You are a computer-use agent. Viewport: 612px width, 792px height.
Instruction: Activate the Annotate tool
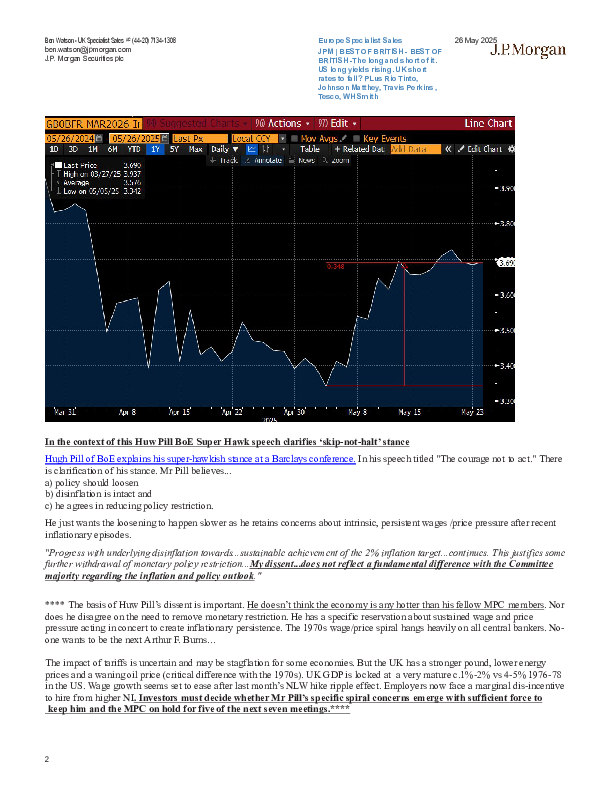point(263,160)
